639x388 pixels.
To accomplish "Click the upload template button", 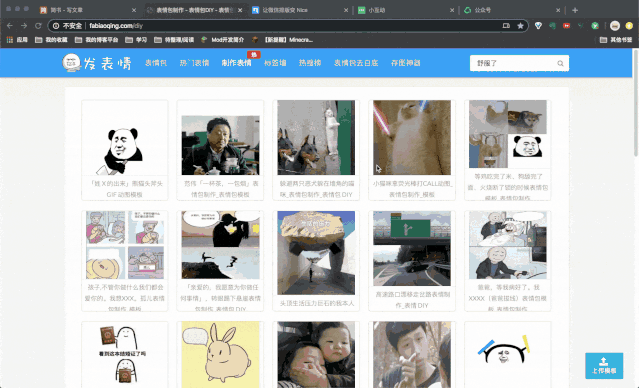I will (x=604, y=366).
